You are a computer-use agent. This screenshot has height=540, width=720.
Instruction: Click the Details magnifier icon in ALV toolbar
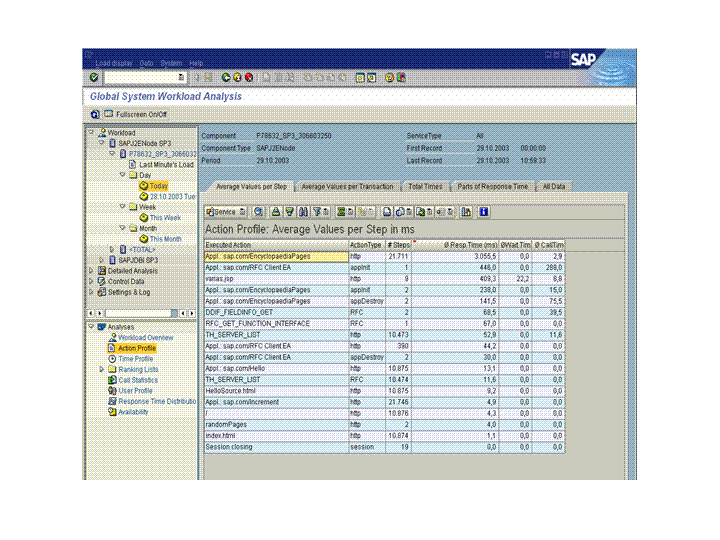259,212
